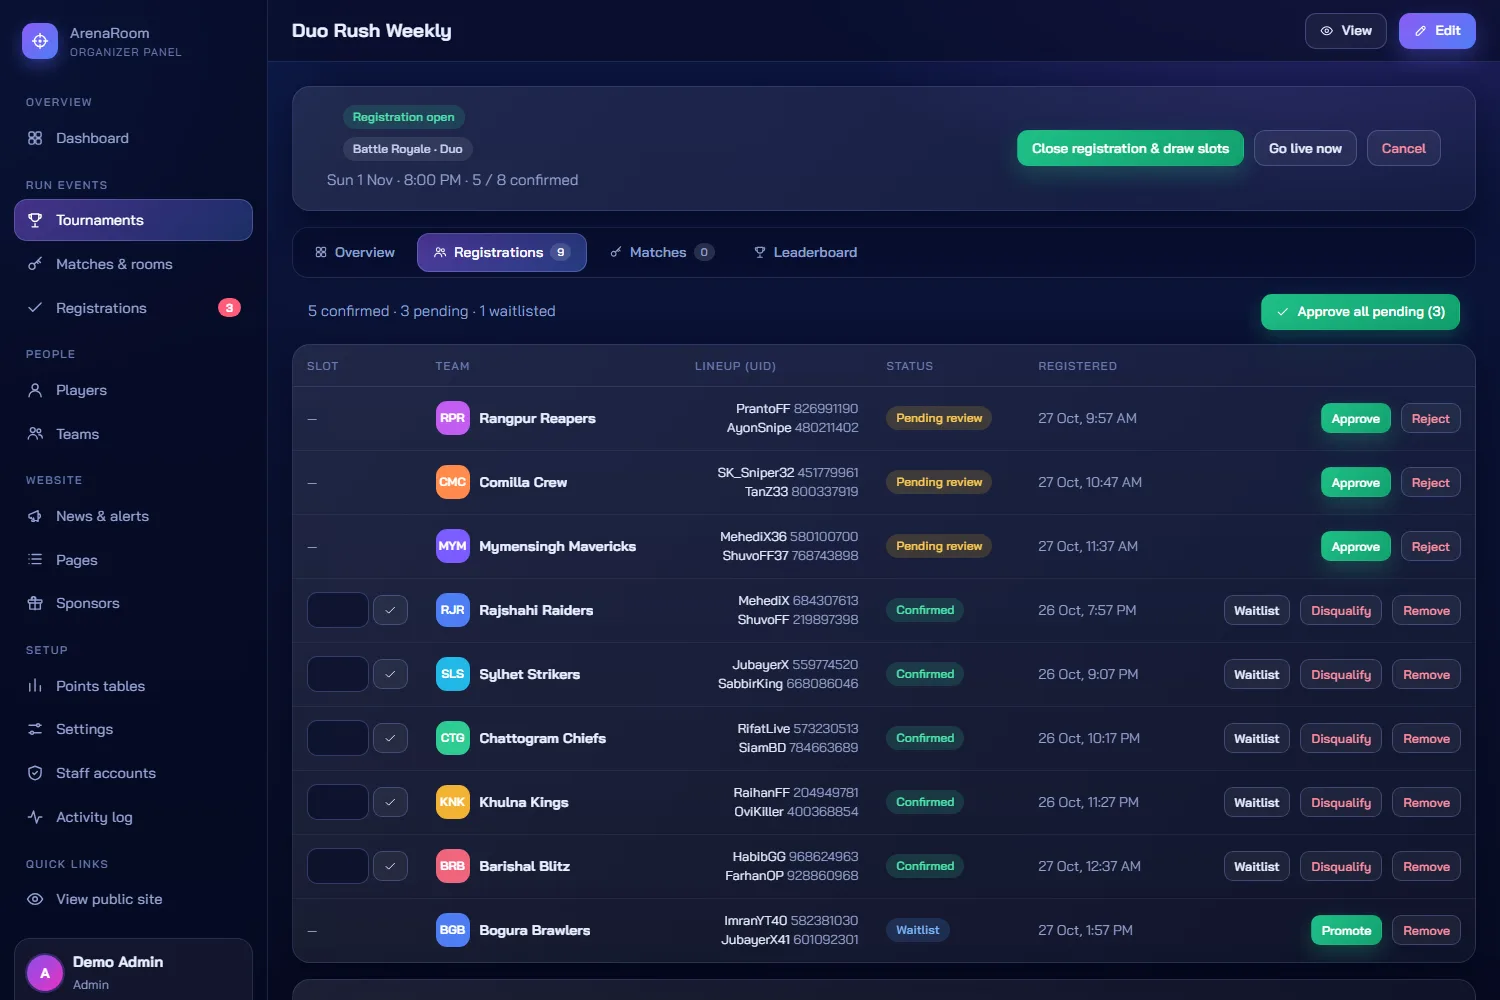Screen dimensions: 1500x1000
Task: Click the Activity log pulse icon
Action: point(35,817)
